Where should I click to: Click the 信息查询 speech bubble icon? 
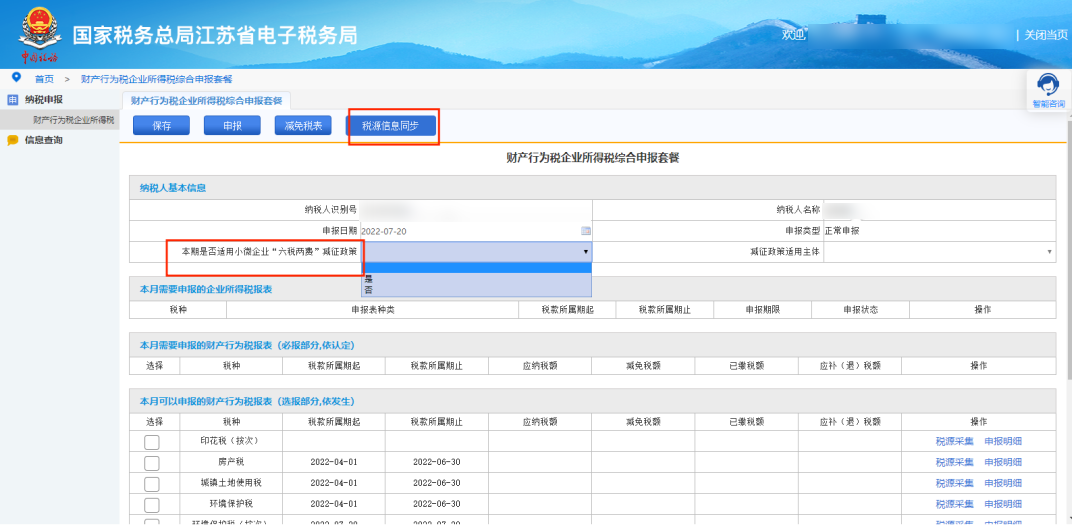(x=12, y=140)
